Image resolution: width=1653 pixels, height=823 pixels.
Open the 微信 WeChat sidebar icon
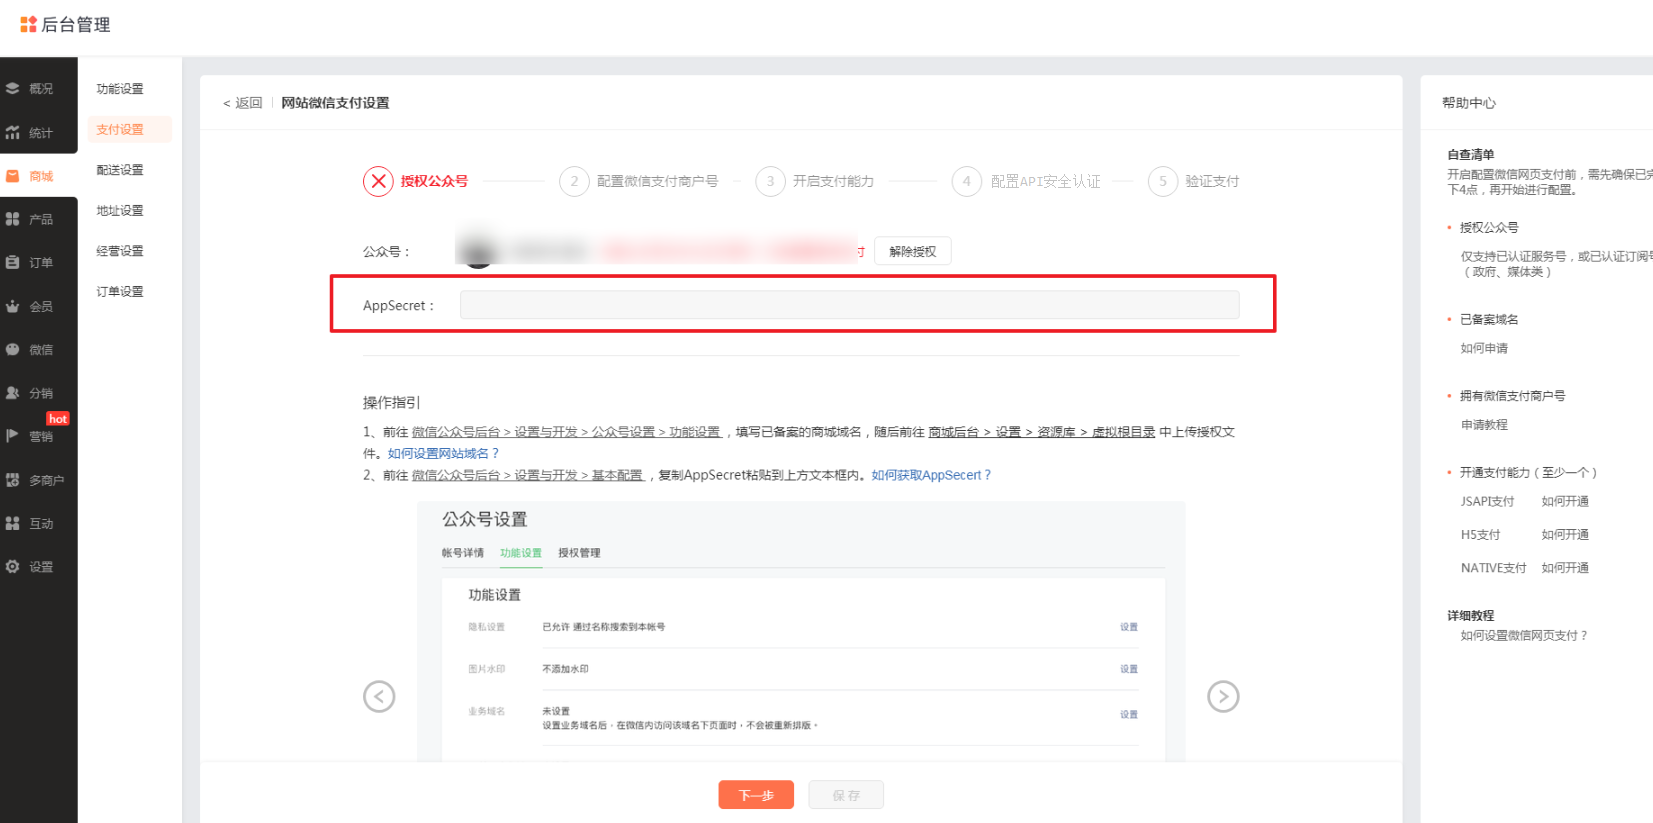point(12,349)
